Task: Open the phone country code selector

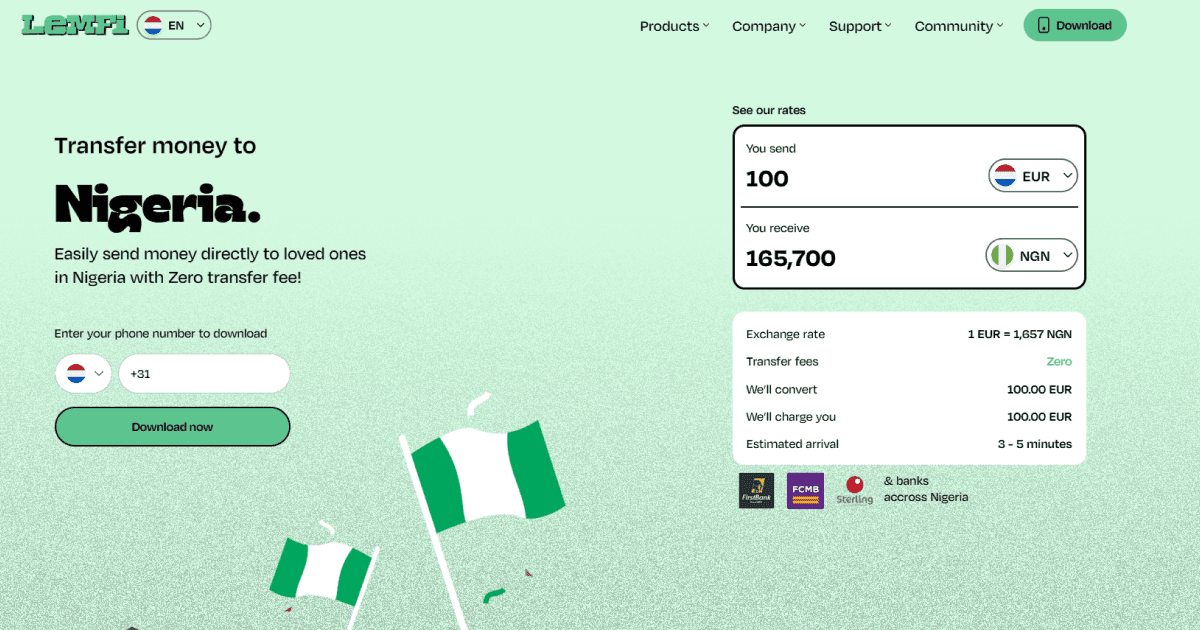Action: point(84,374)
